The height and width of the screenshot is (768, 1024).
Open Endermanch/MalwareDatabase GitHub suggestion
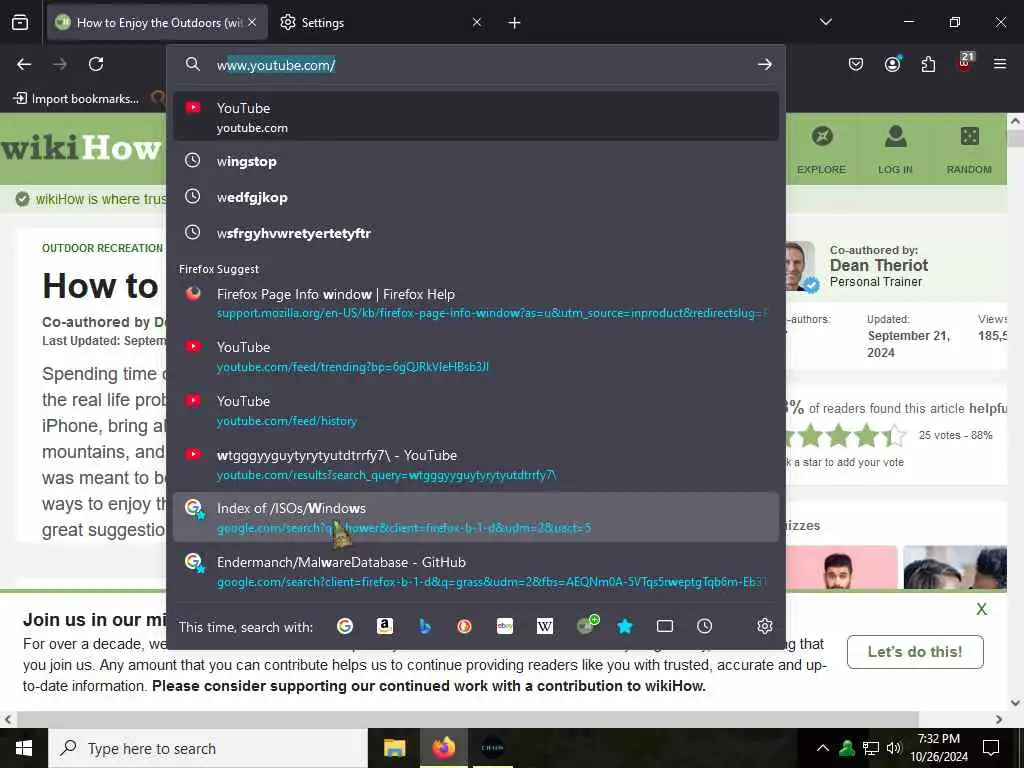(x=475, y=571)
